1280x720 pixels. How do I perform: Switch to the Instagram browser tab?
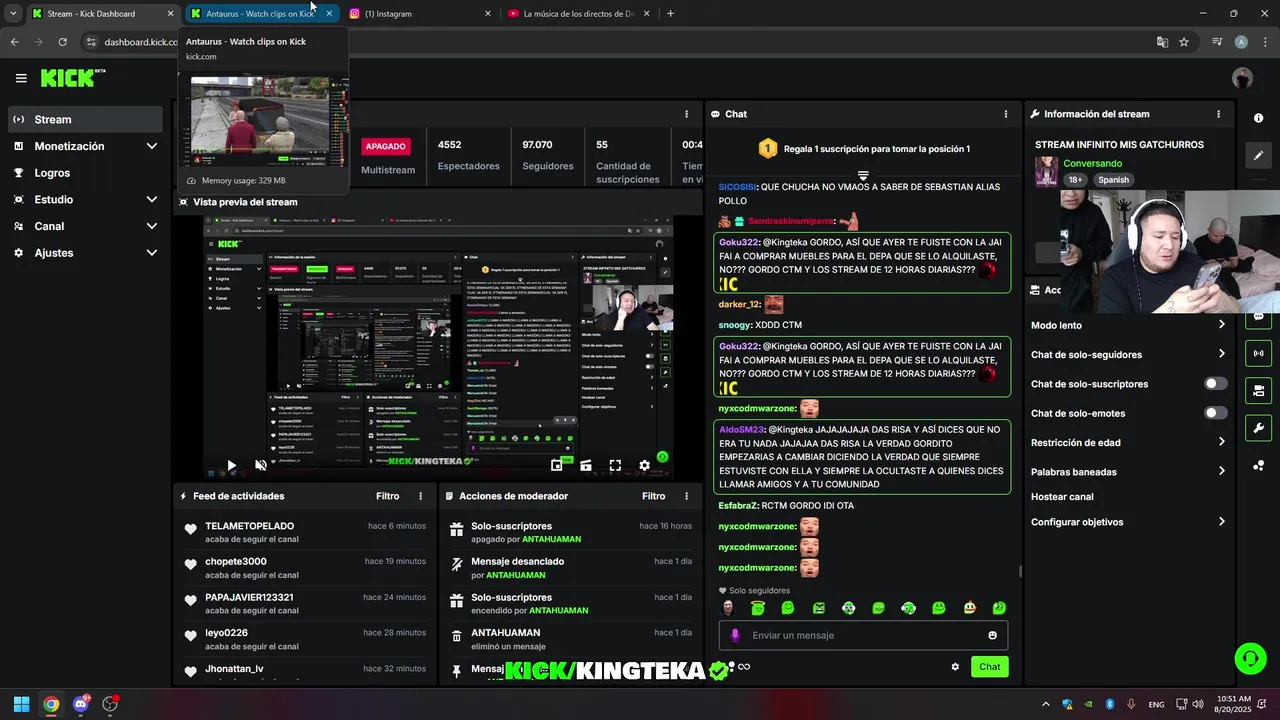pyautogui.click(x=420, y=14)
